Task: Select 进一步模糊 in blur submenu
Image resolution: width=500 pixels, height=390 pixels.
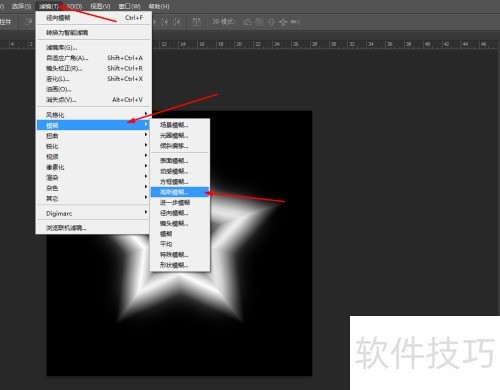Action: [x=180, y=202]
